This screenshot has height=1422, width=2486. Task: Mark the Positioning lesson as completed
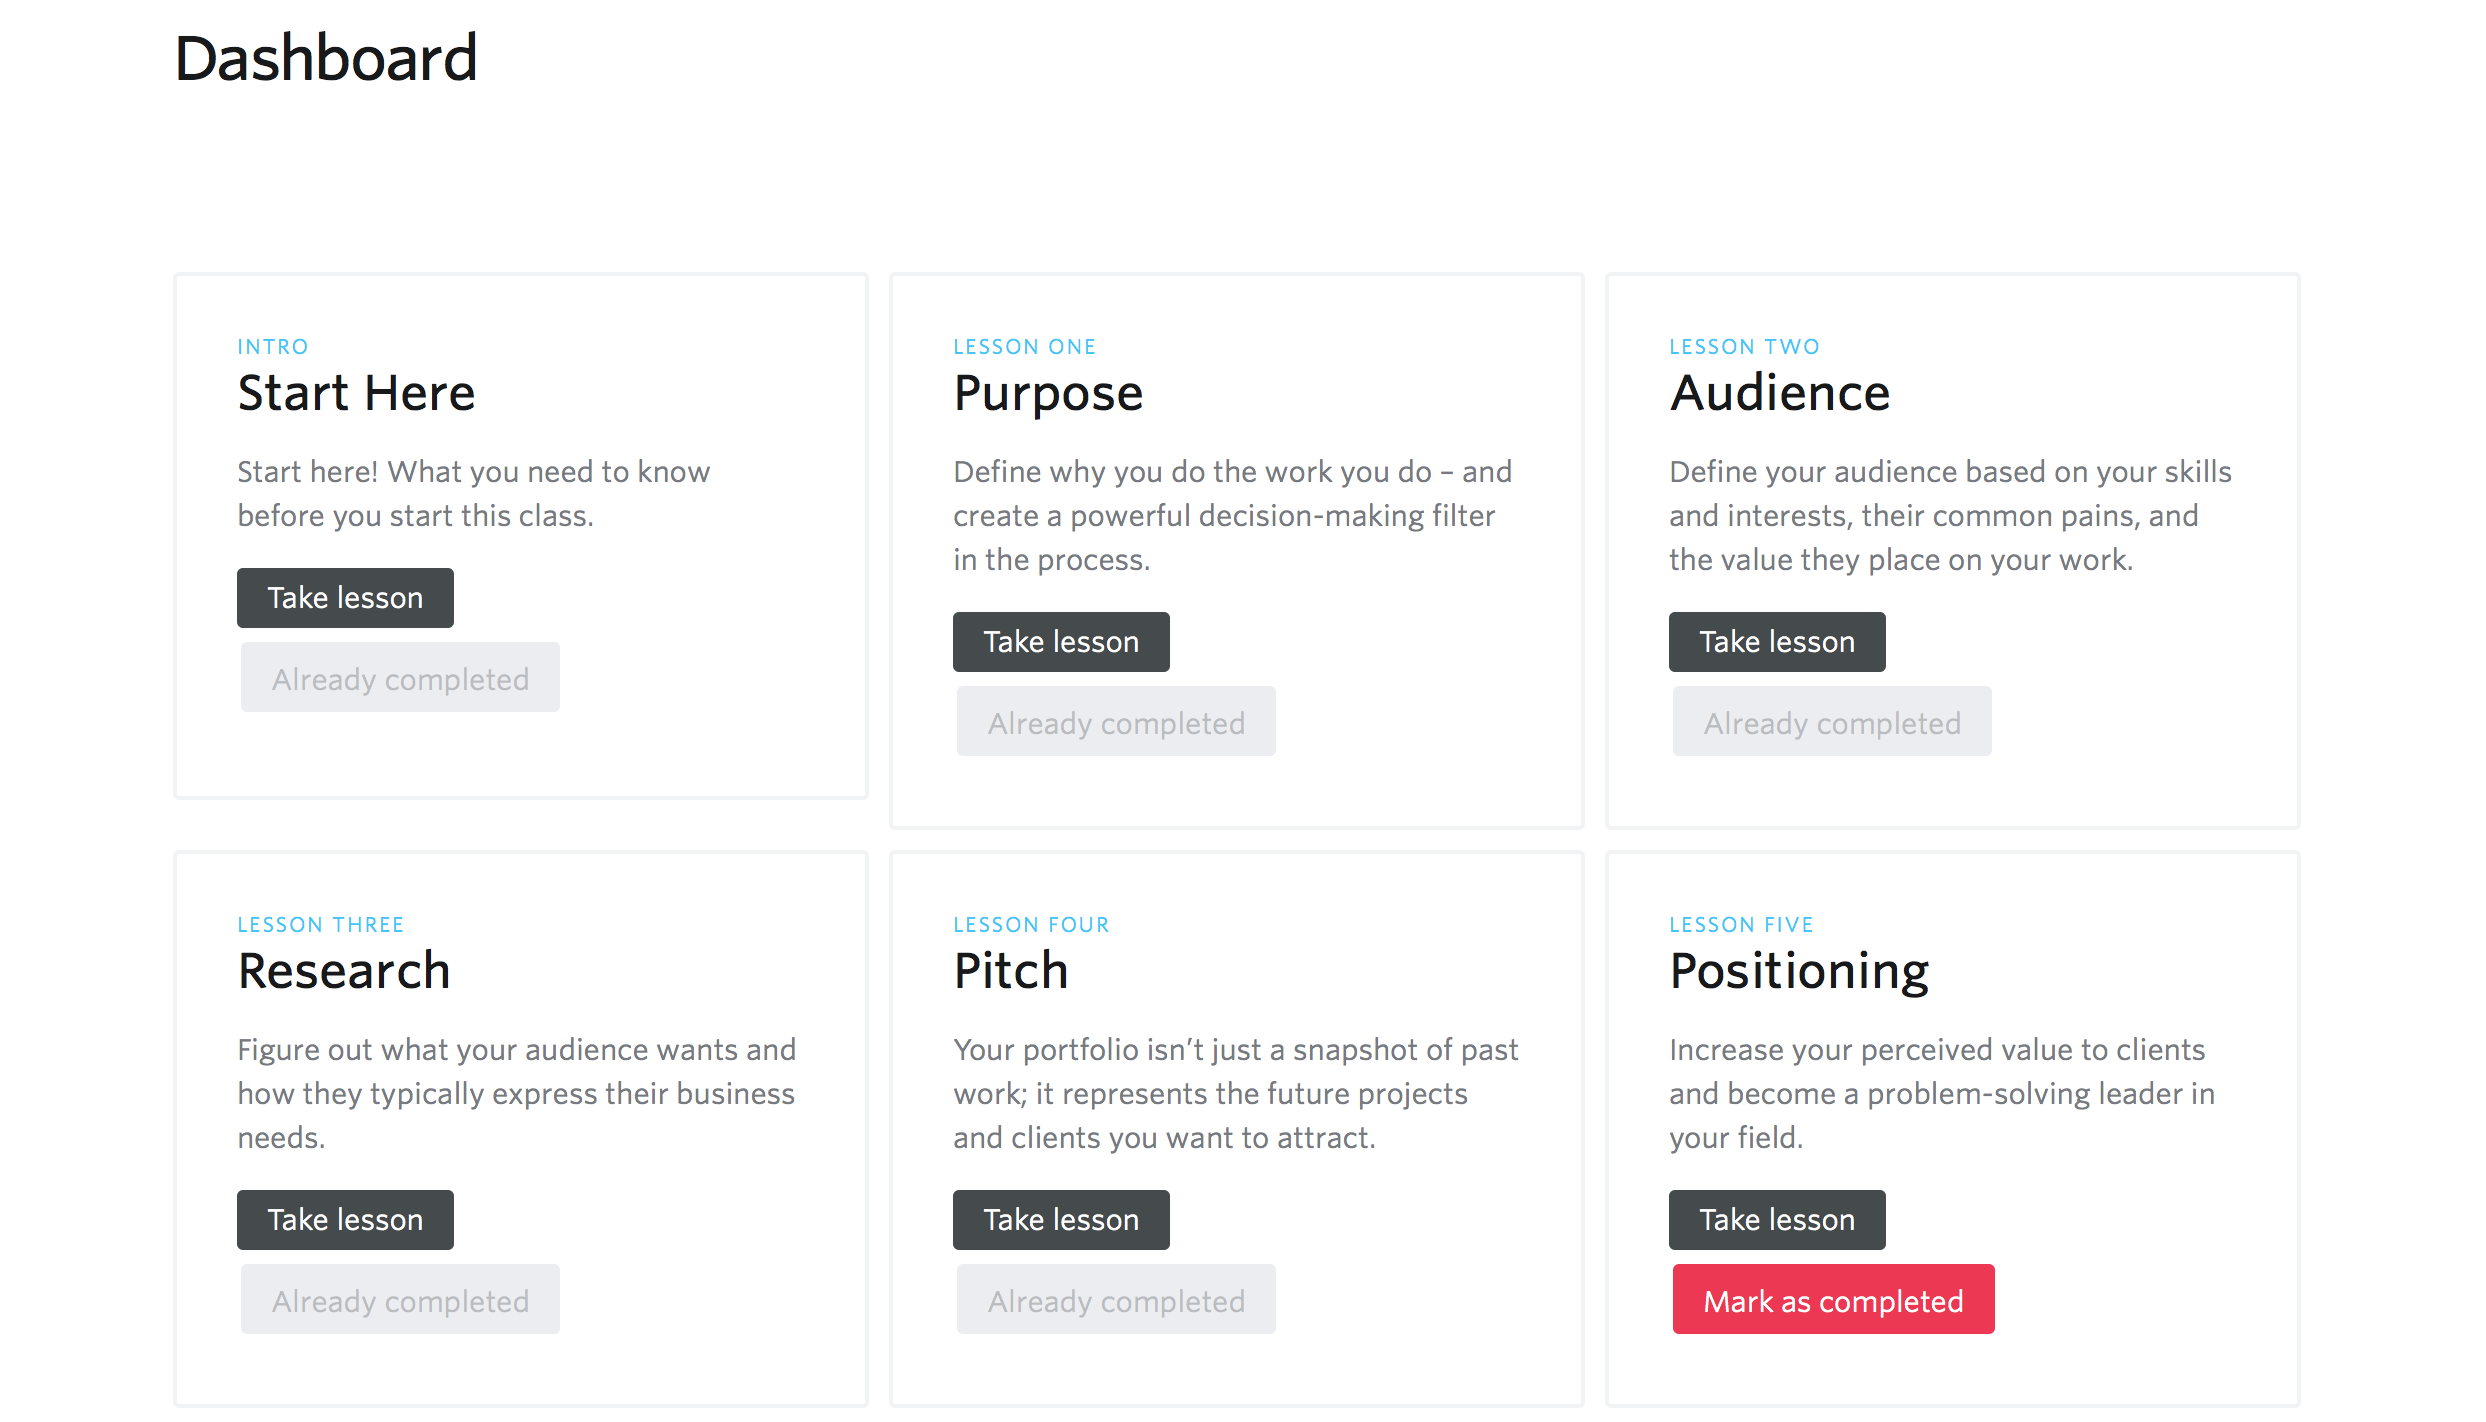(x=1833, y=1300)
